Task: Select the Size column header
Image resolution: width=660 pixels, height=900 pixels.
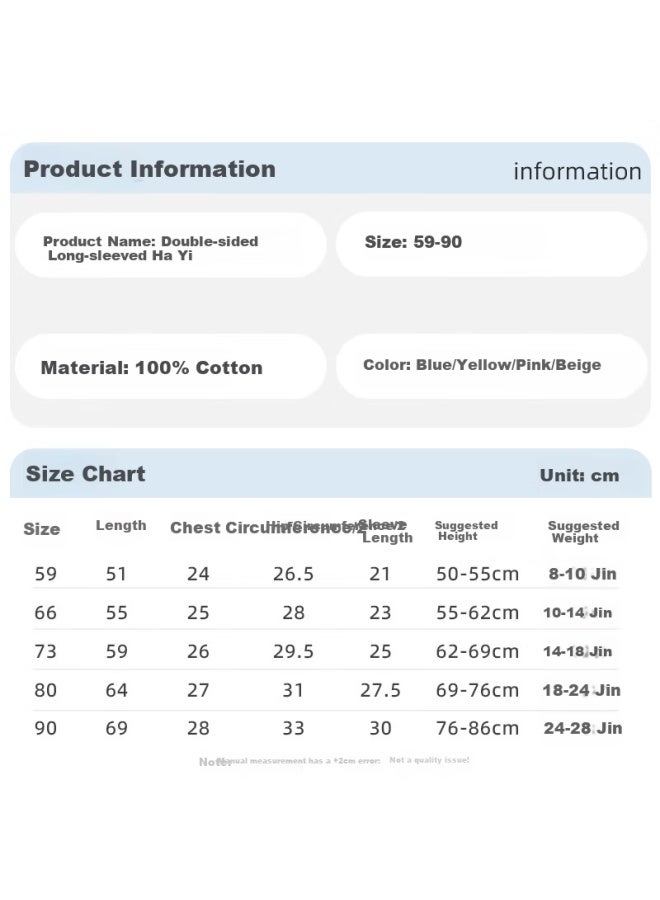Action: click(41, 529)
